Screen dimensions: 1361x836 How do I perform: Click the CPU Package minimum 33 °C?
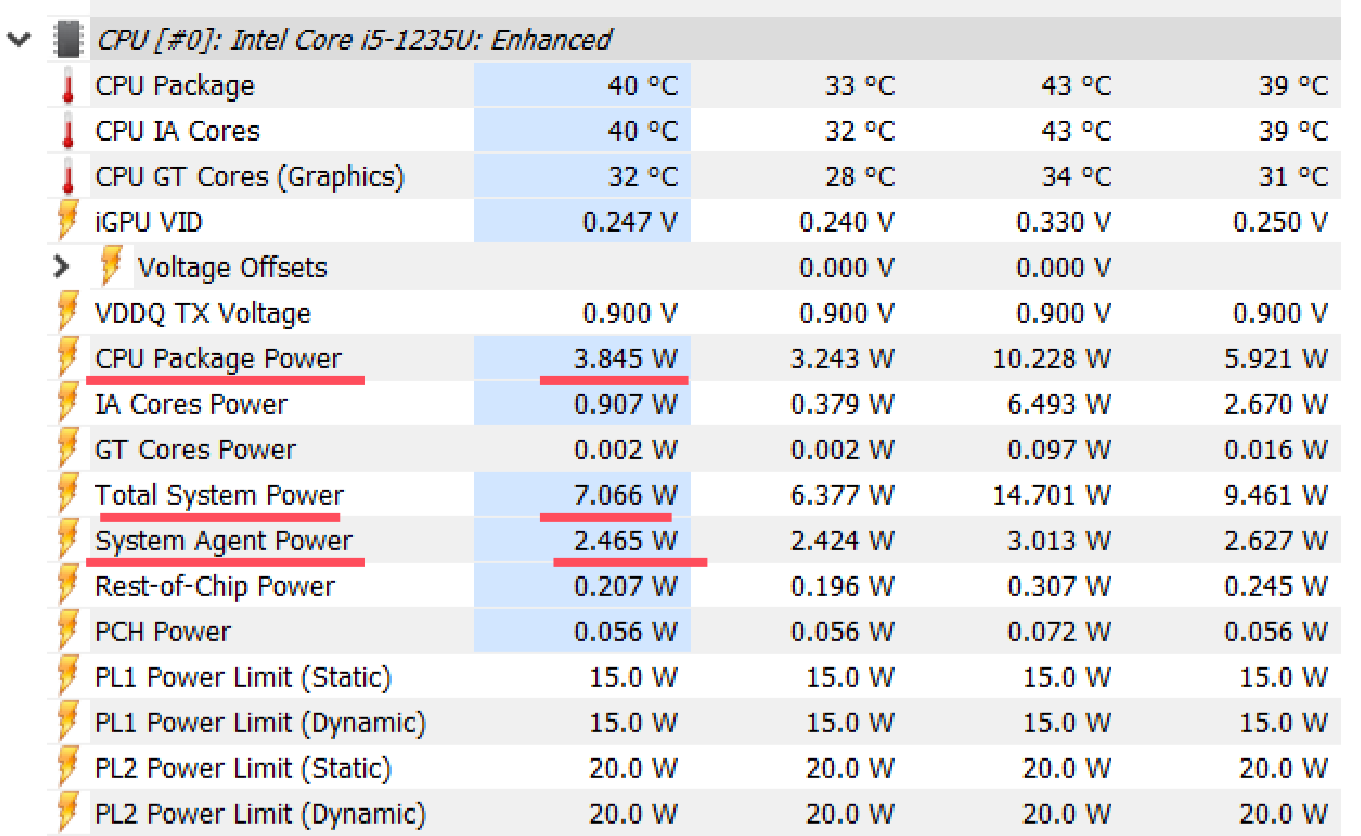tap(860, 86)
